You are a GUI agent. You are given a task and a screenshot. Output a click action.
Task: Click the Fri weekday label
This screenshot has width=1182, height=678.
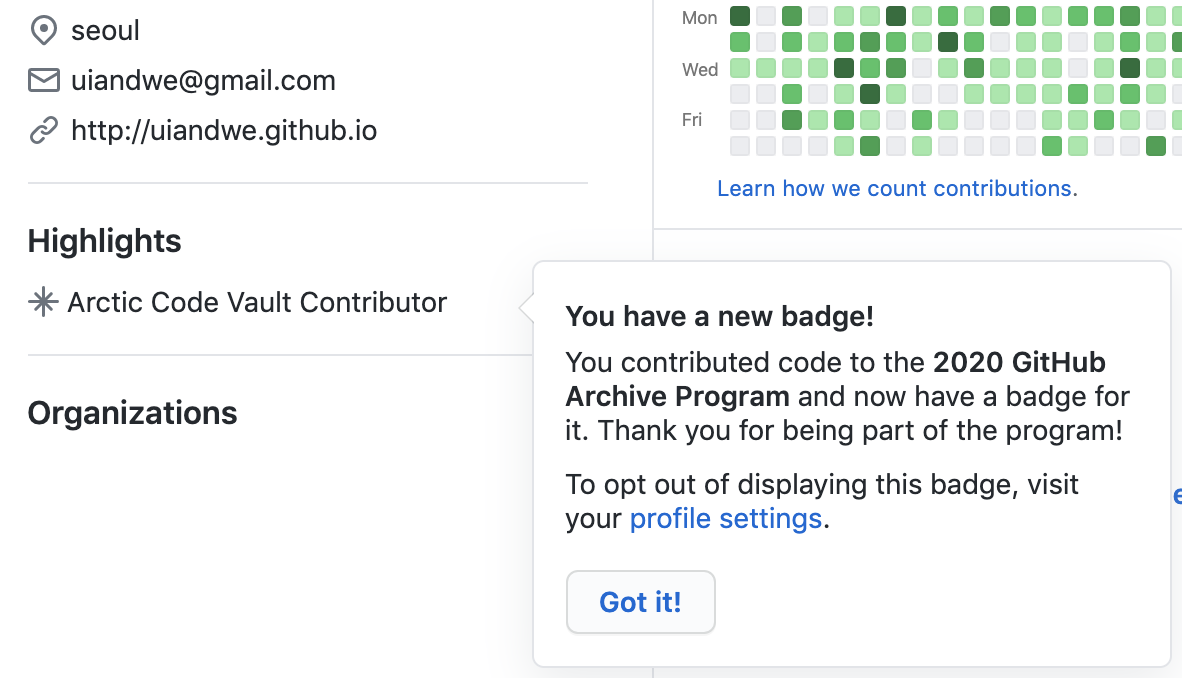click(x=692, y=120)
